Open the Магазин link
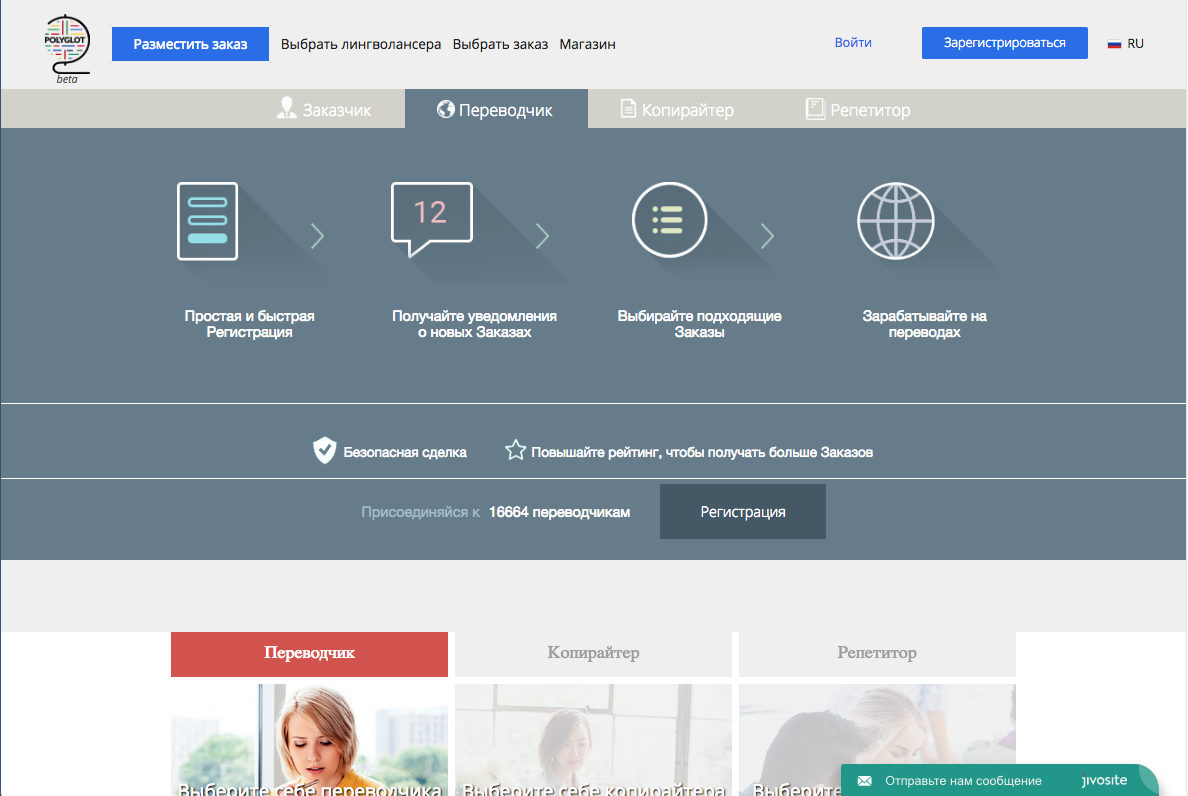This screenshot has height=796, width=1188. coord(587,44)
